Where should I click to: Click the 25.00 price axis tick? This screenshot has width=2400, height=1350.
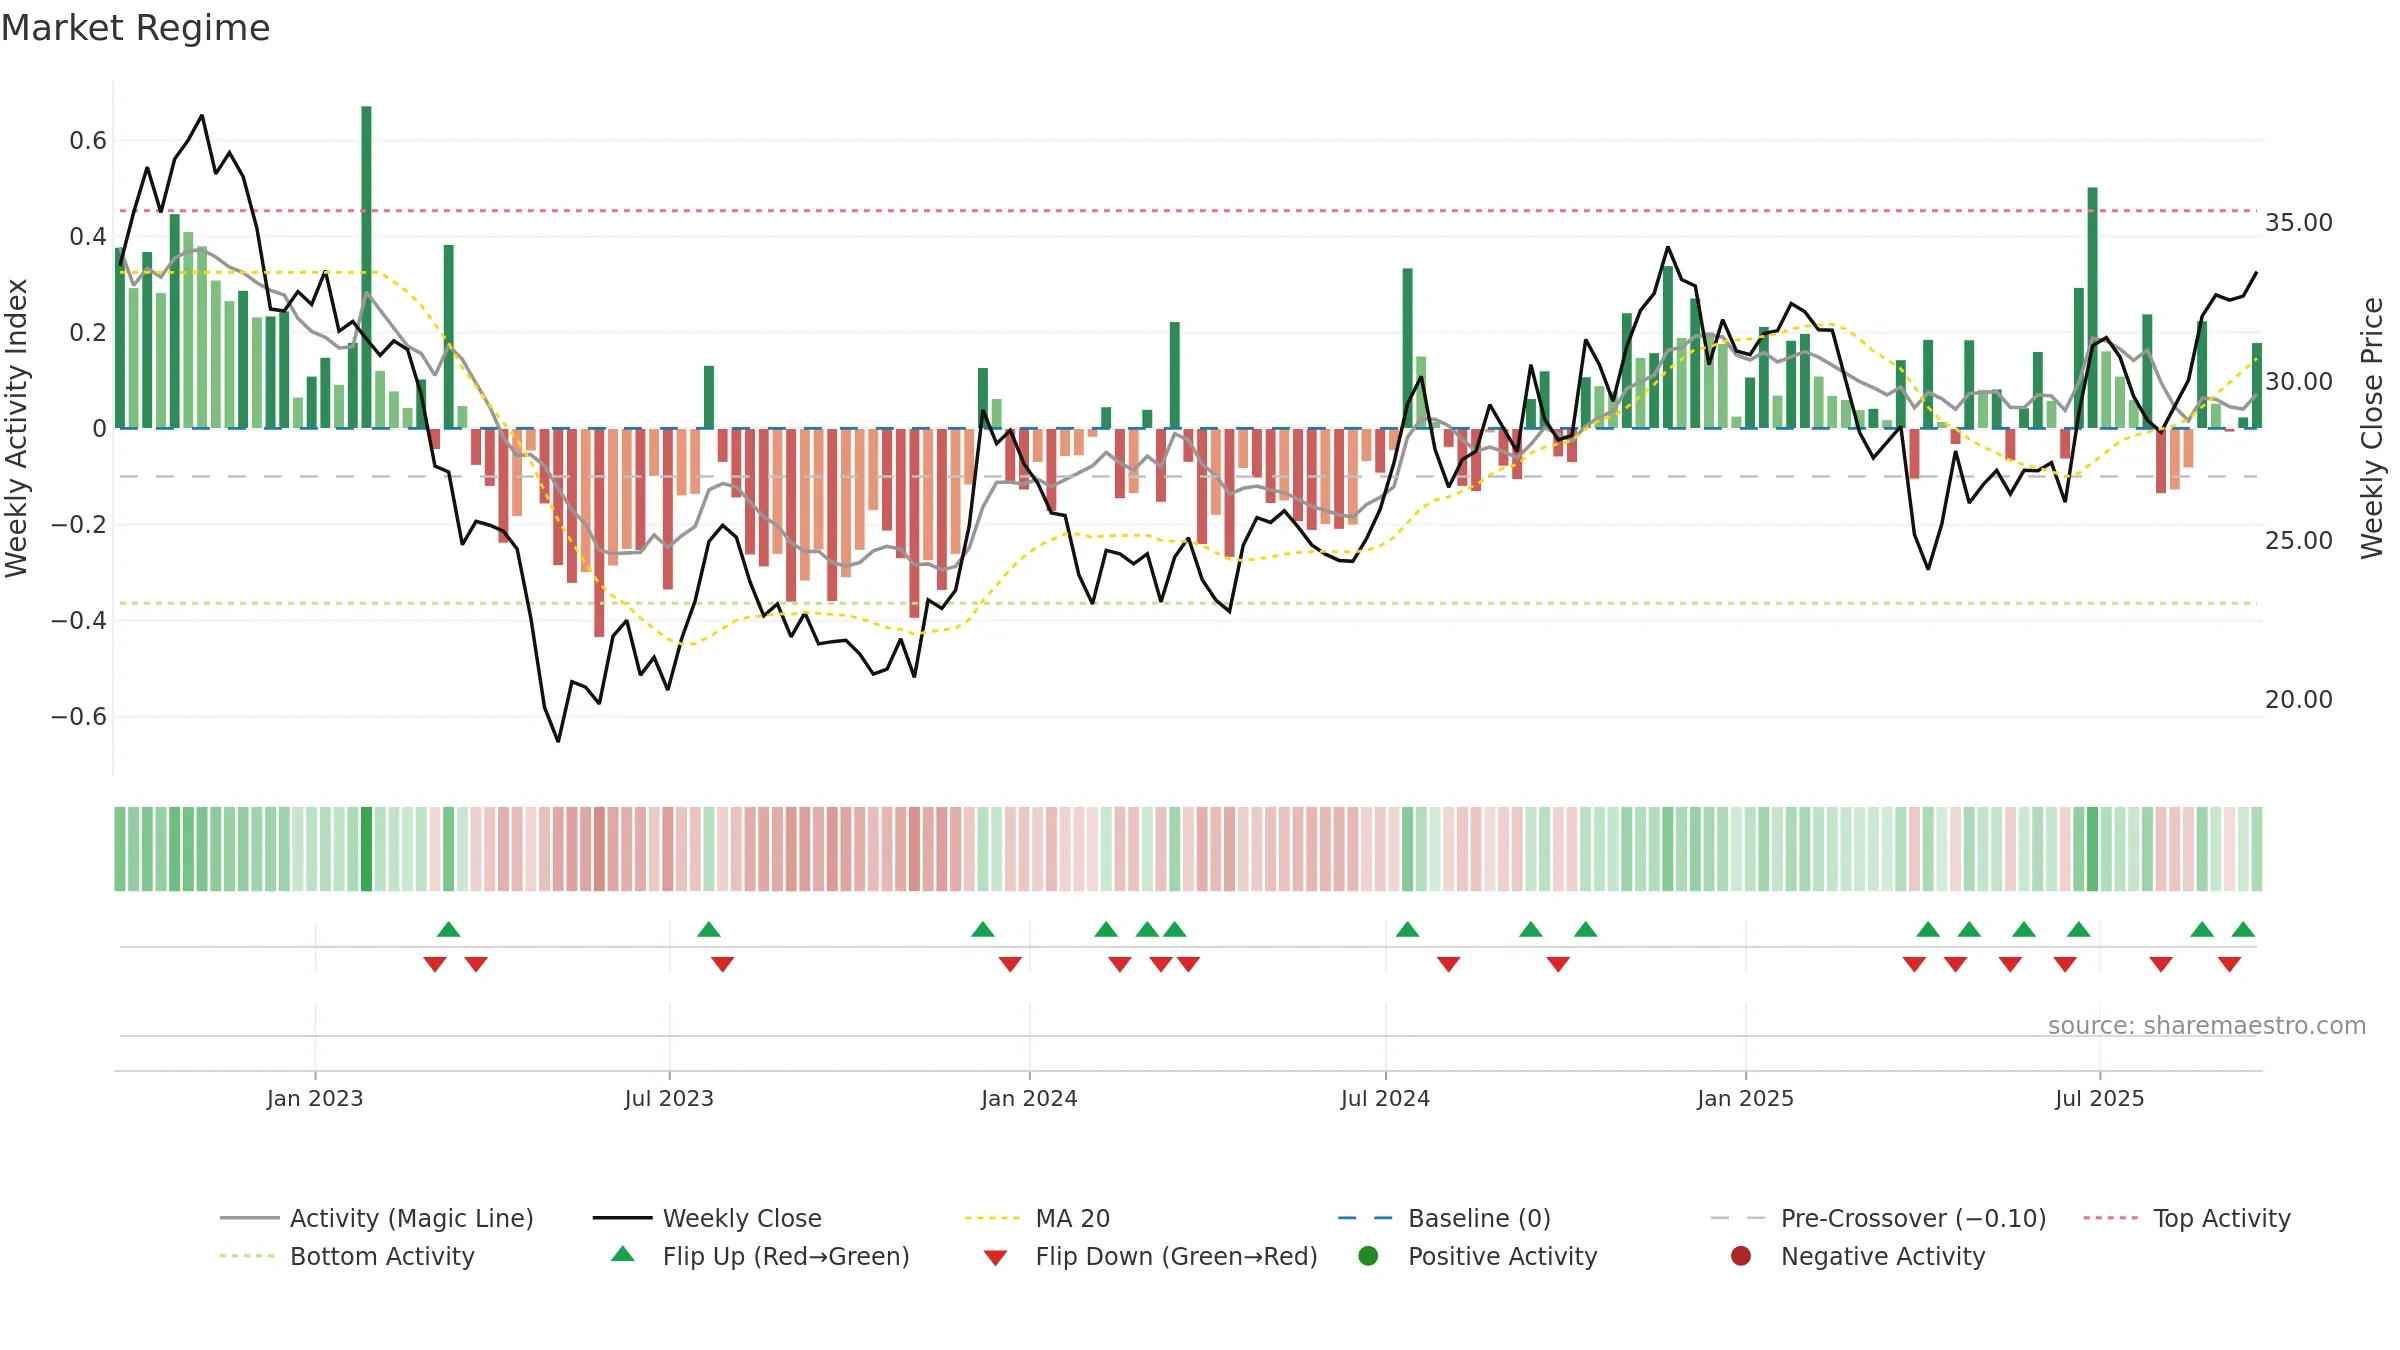click(2299, 540)
